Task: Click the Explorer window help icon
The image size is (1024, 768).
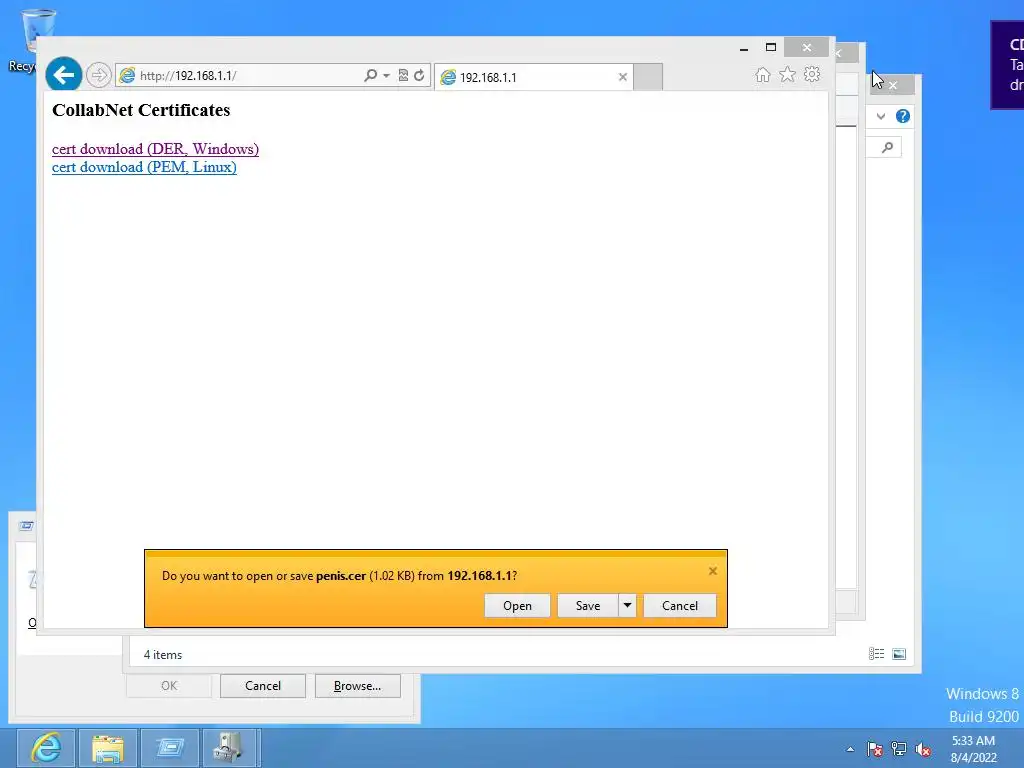Action: [903, 116]
